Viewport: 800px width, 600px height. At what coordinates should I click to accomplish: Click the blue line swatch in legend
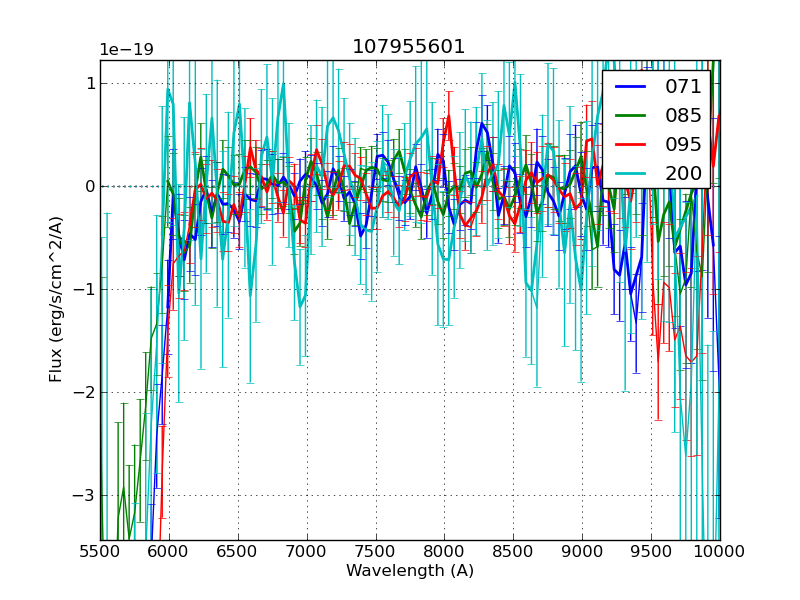pyautogui.click(x=631, y=87)
